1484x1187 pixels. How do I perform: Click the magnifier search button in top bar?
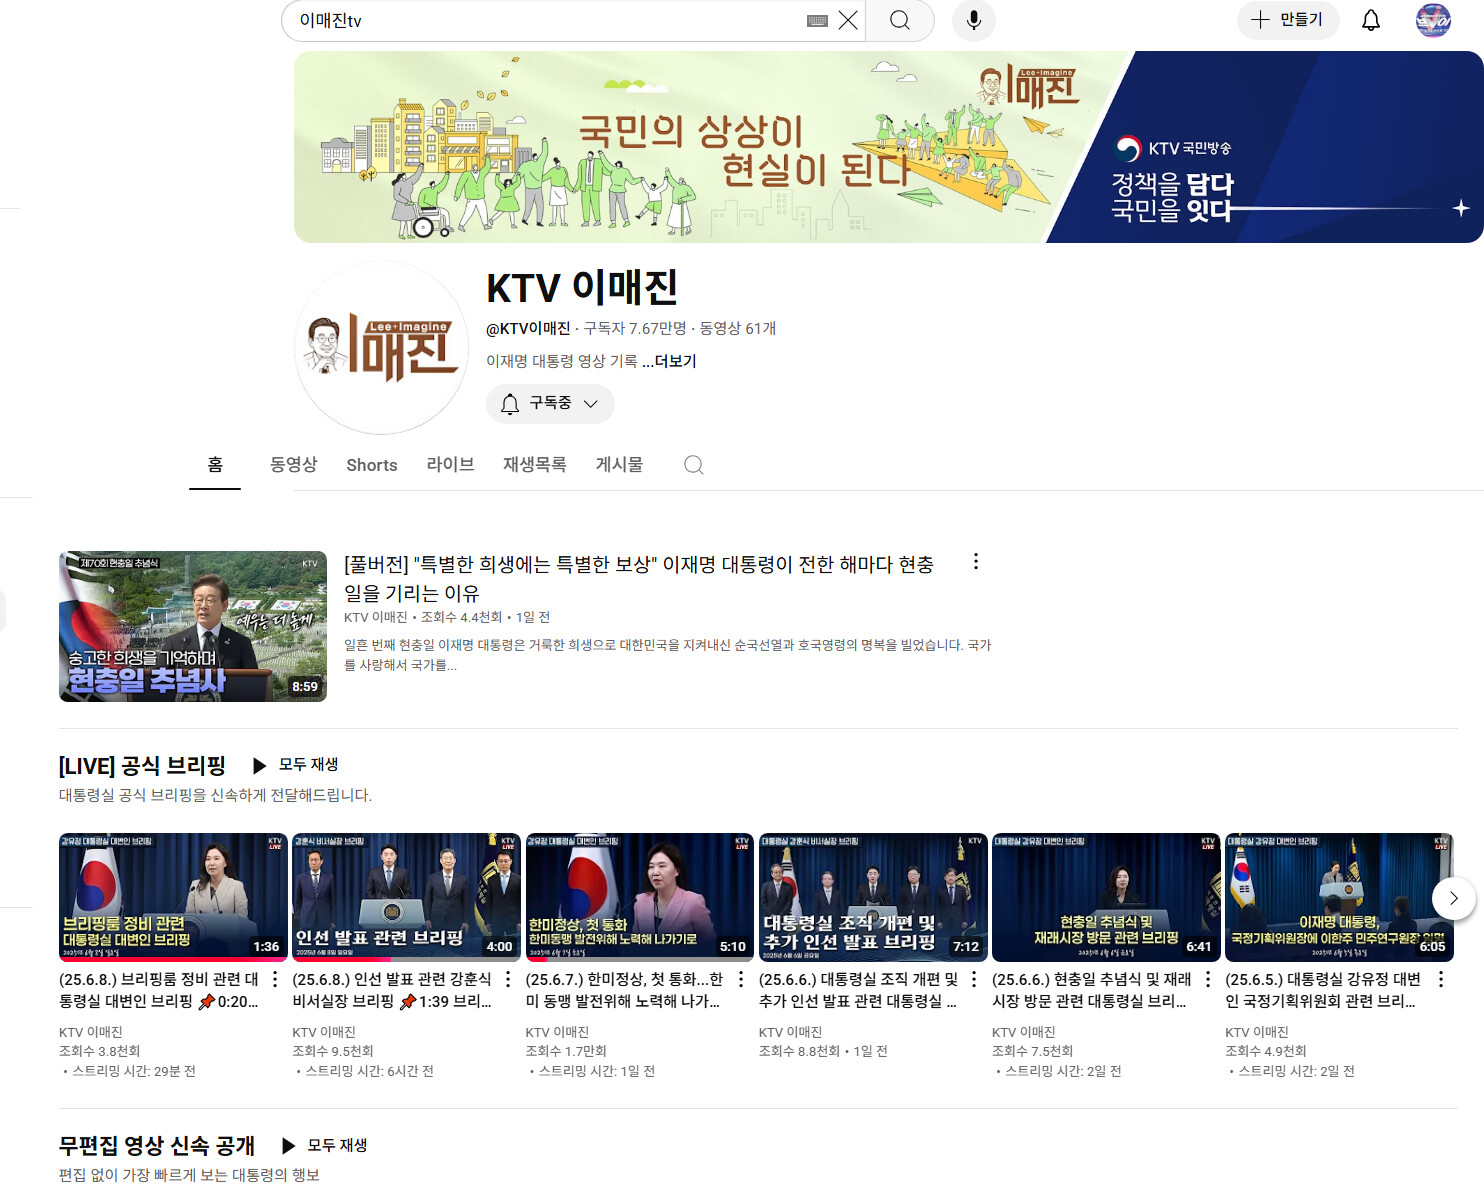point(900,20)
